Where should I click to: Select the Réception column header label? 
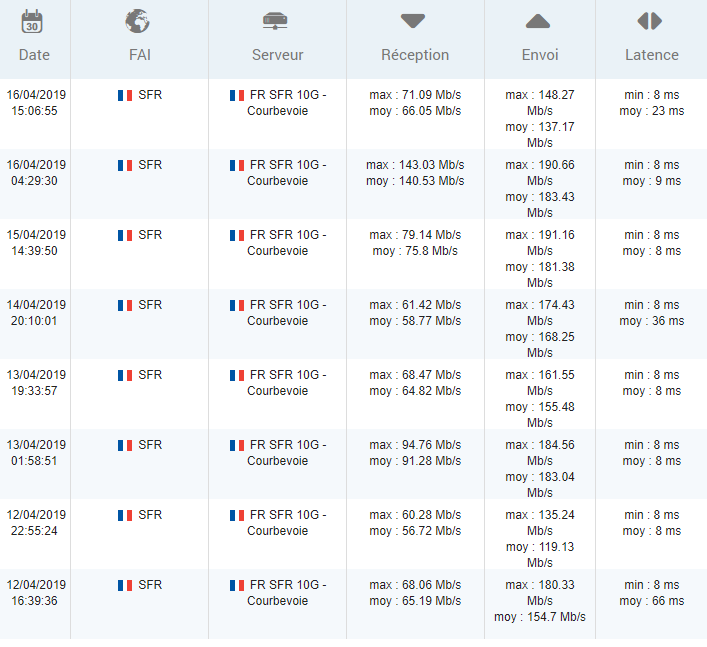click(415, 55)
